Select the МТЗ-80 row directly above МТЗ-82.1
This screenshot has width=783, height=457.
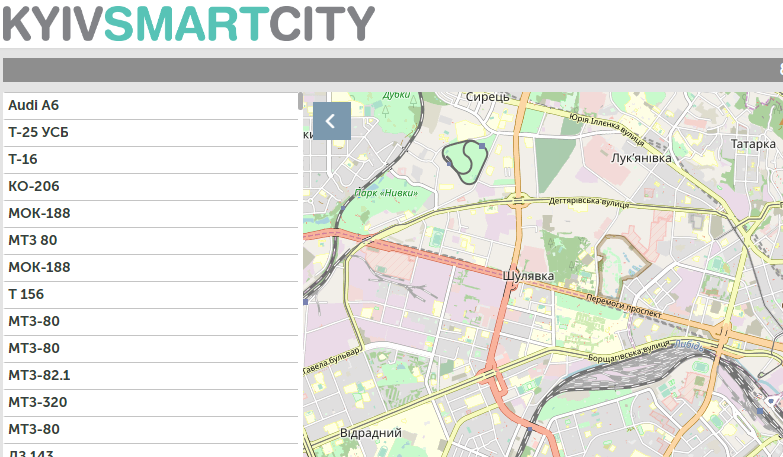coord(151,349)
